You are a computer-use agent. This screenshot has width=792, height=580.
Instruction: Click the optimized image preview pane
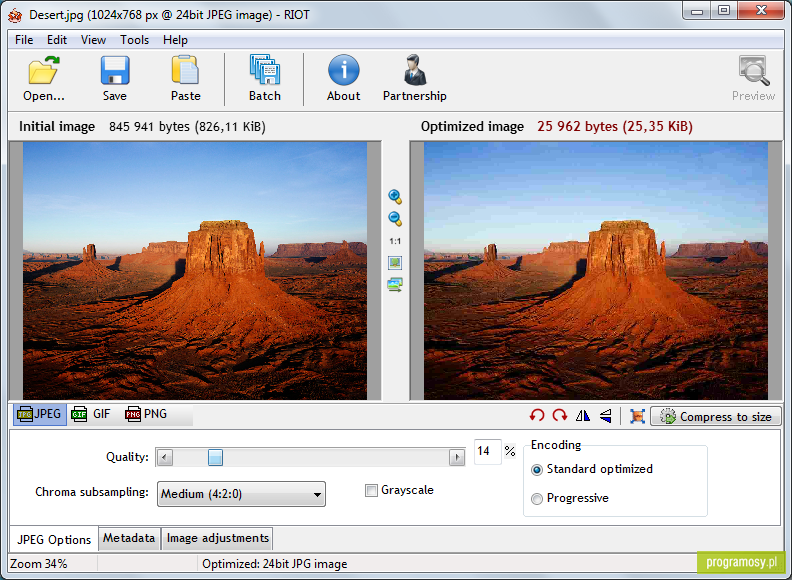tap(596, 271)
